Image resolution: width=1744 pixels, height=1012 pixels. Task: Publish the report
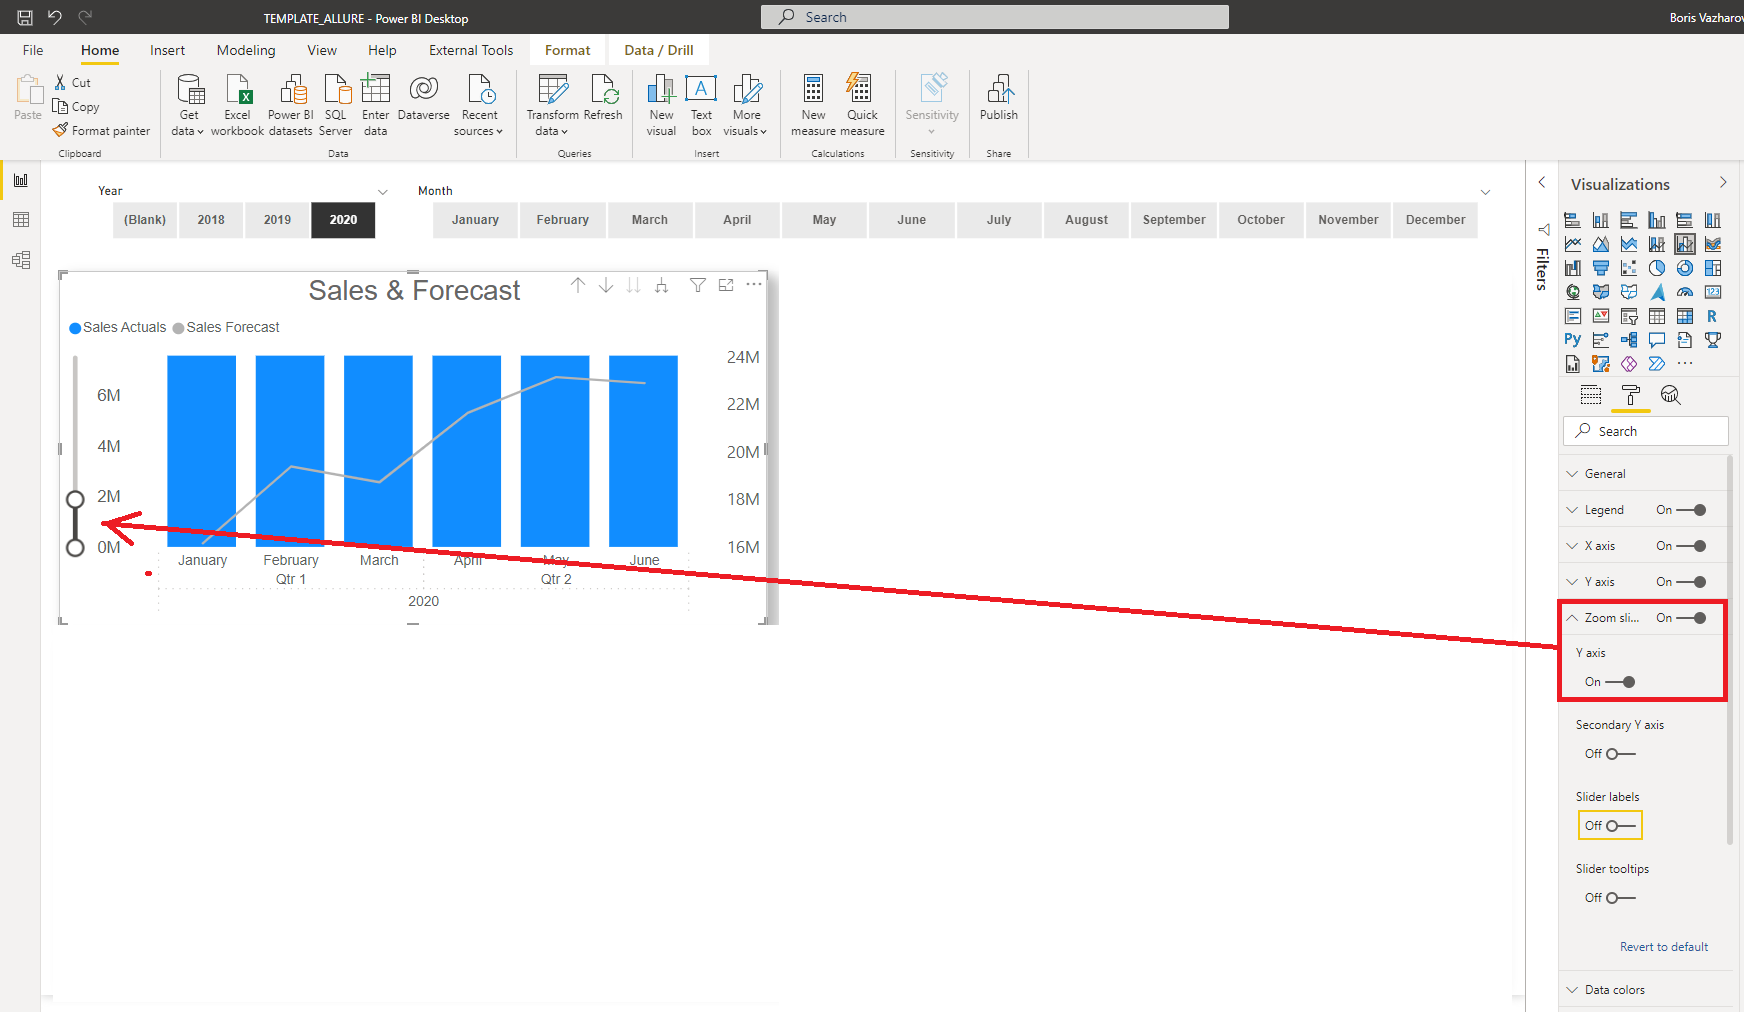[x=999, y=98]
